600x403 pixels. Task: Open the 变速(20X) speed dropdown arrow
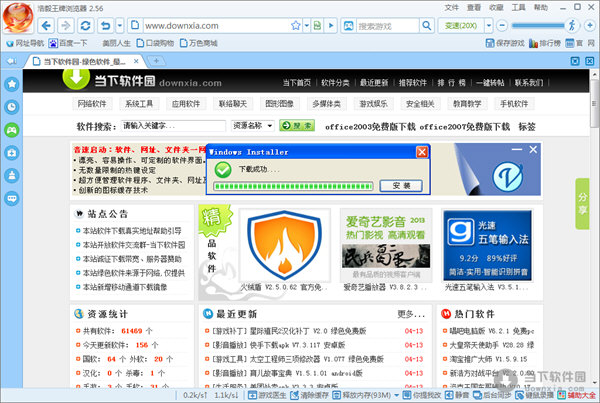coord(489,26)
